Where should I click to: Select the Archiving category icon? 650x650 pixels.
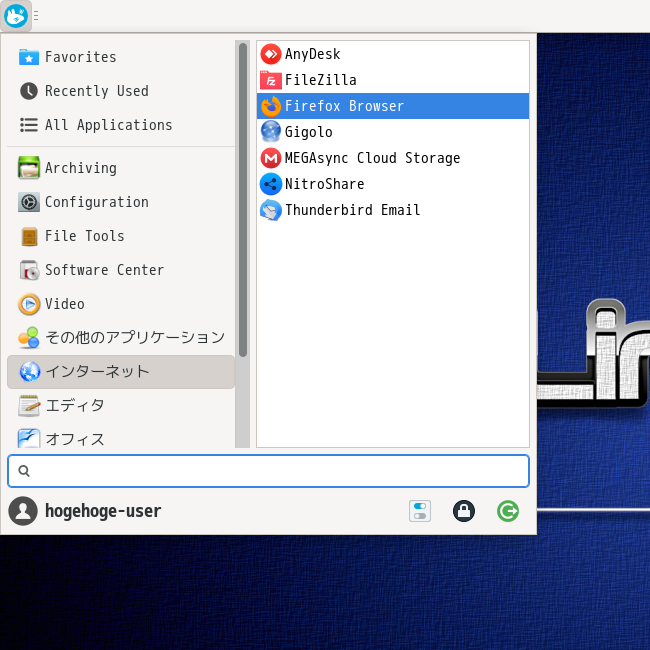(29, 167)
